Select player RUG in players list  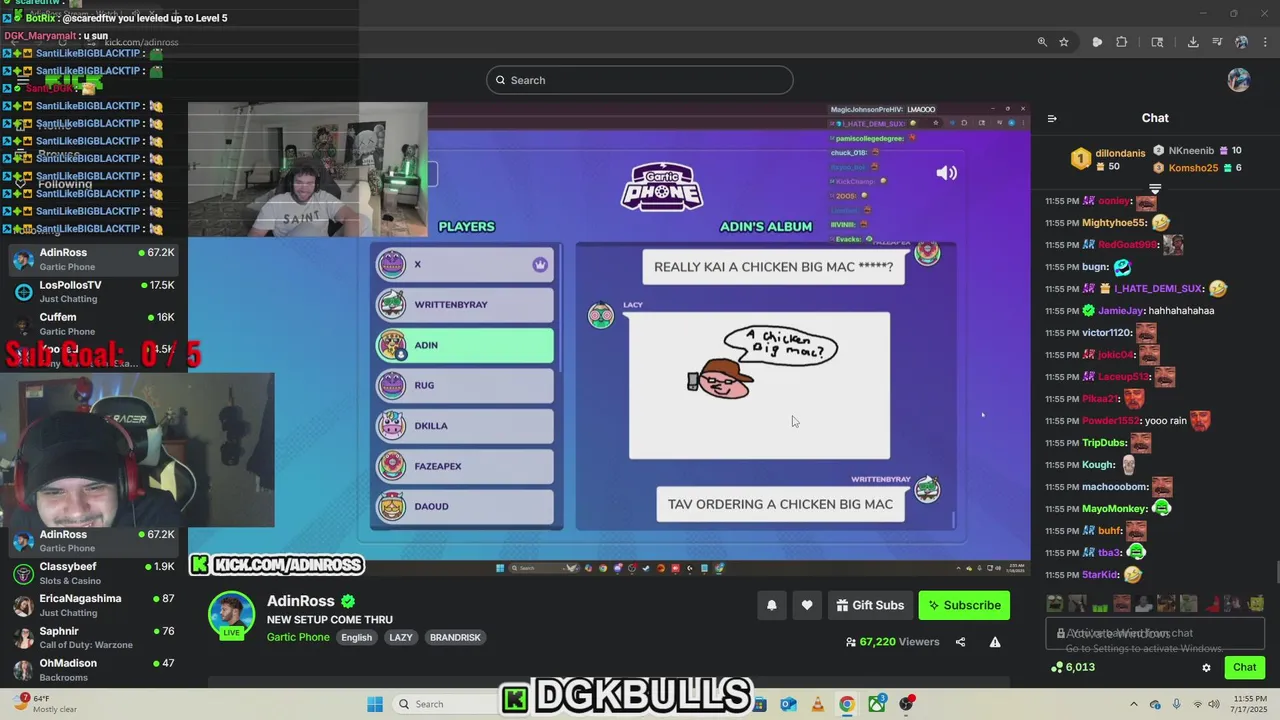click(x=464, y=385)
